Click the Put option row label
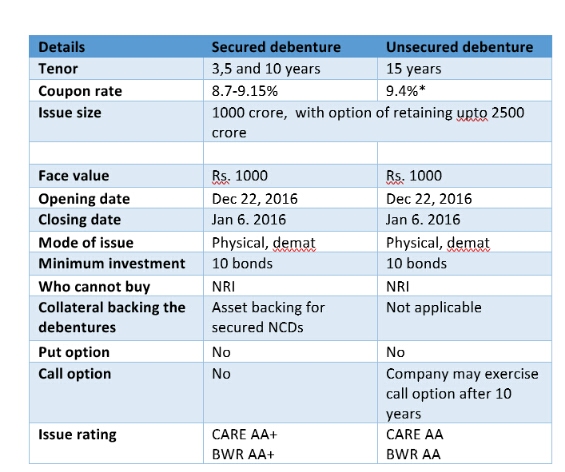 click(74, 352)
